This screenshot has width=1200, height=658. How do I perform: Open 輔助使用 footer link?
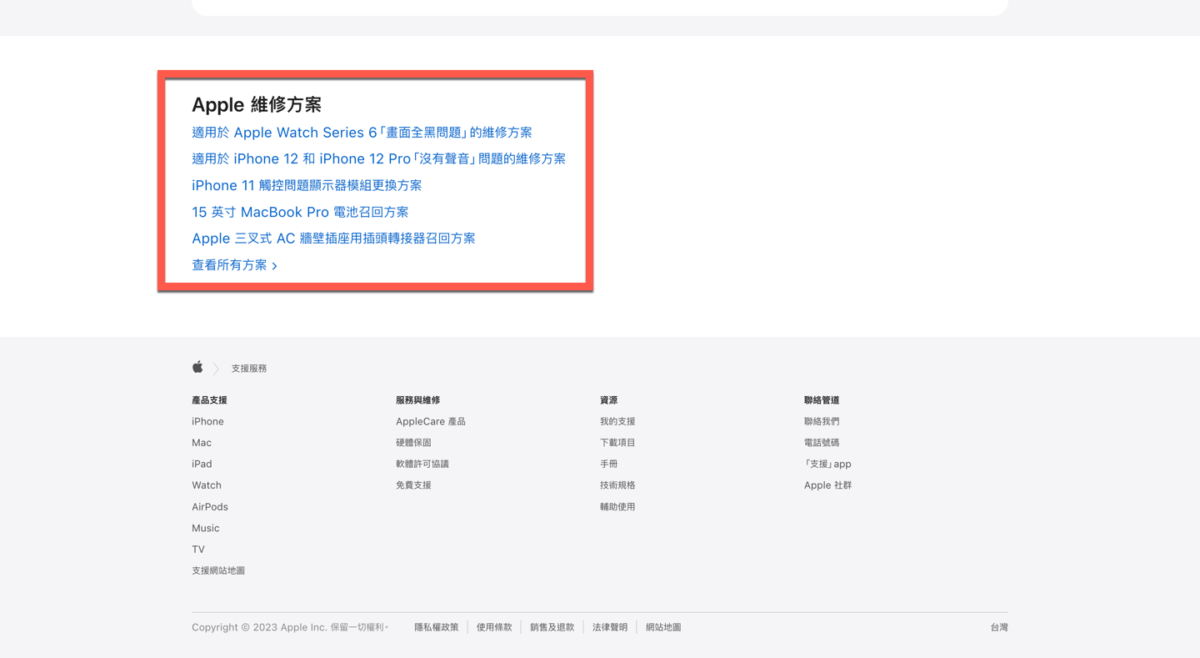618,507
